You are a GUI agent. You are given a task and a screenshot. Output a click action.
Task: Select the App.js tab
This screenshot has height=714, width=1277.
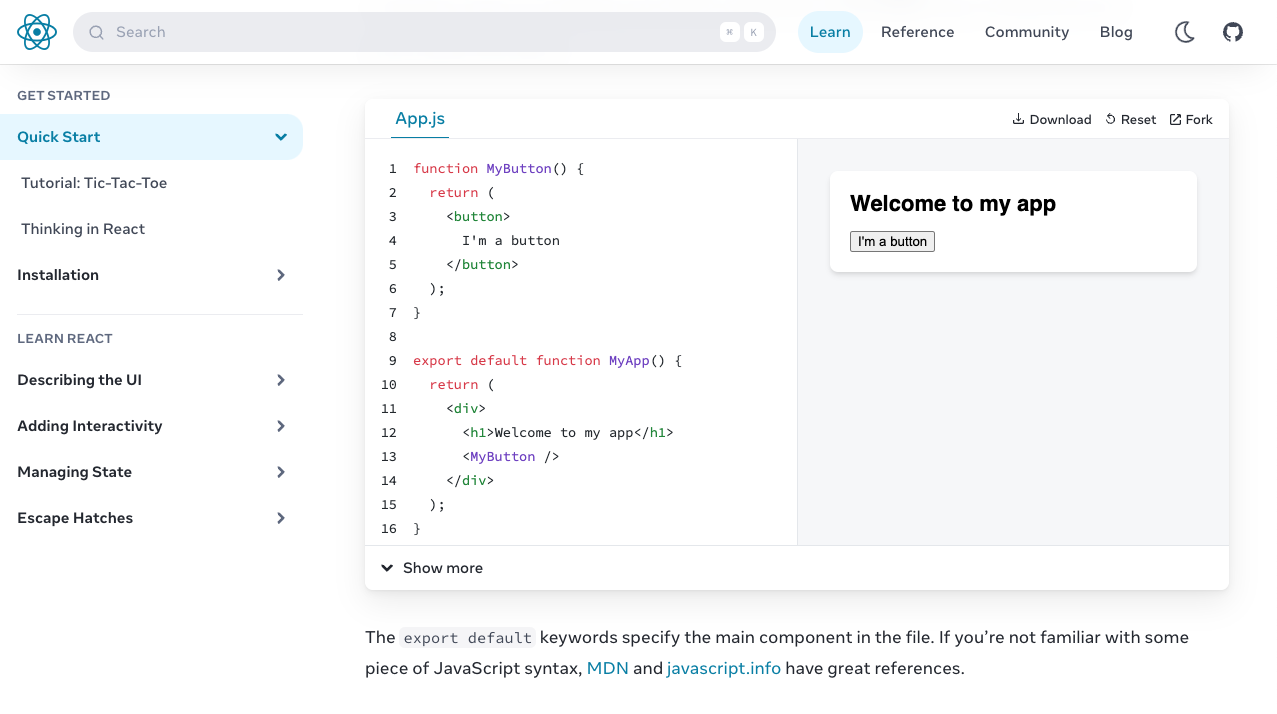419,118
